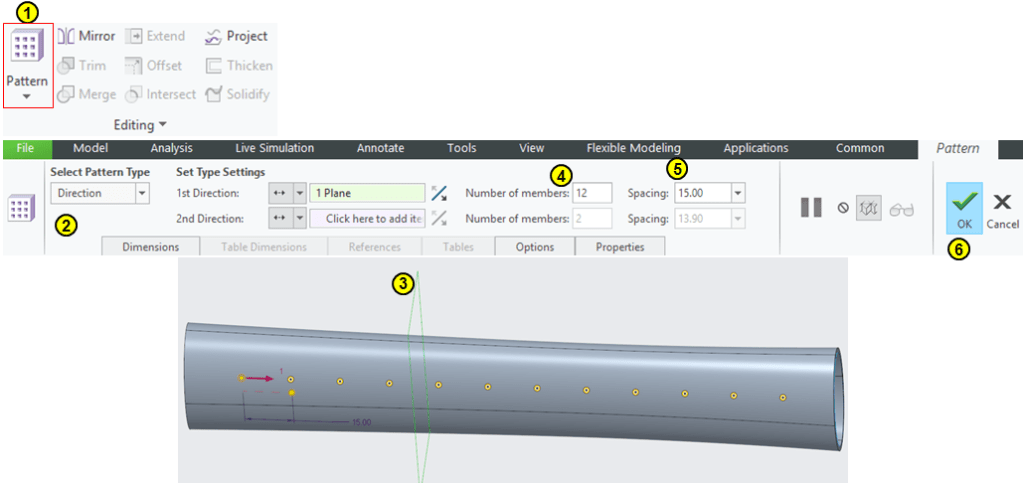Click the 2nd Direction reference collector box
Viewport: 1024px width, 483px height.
[367, 218]
